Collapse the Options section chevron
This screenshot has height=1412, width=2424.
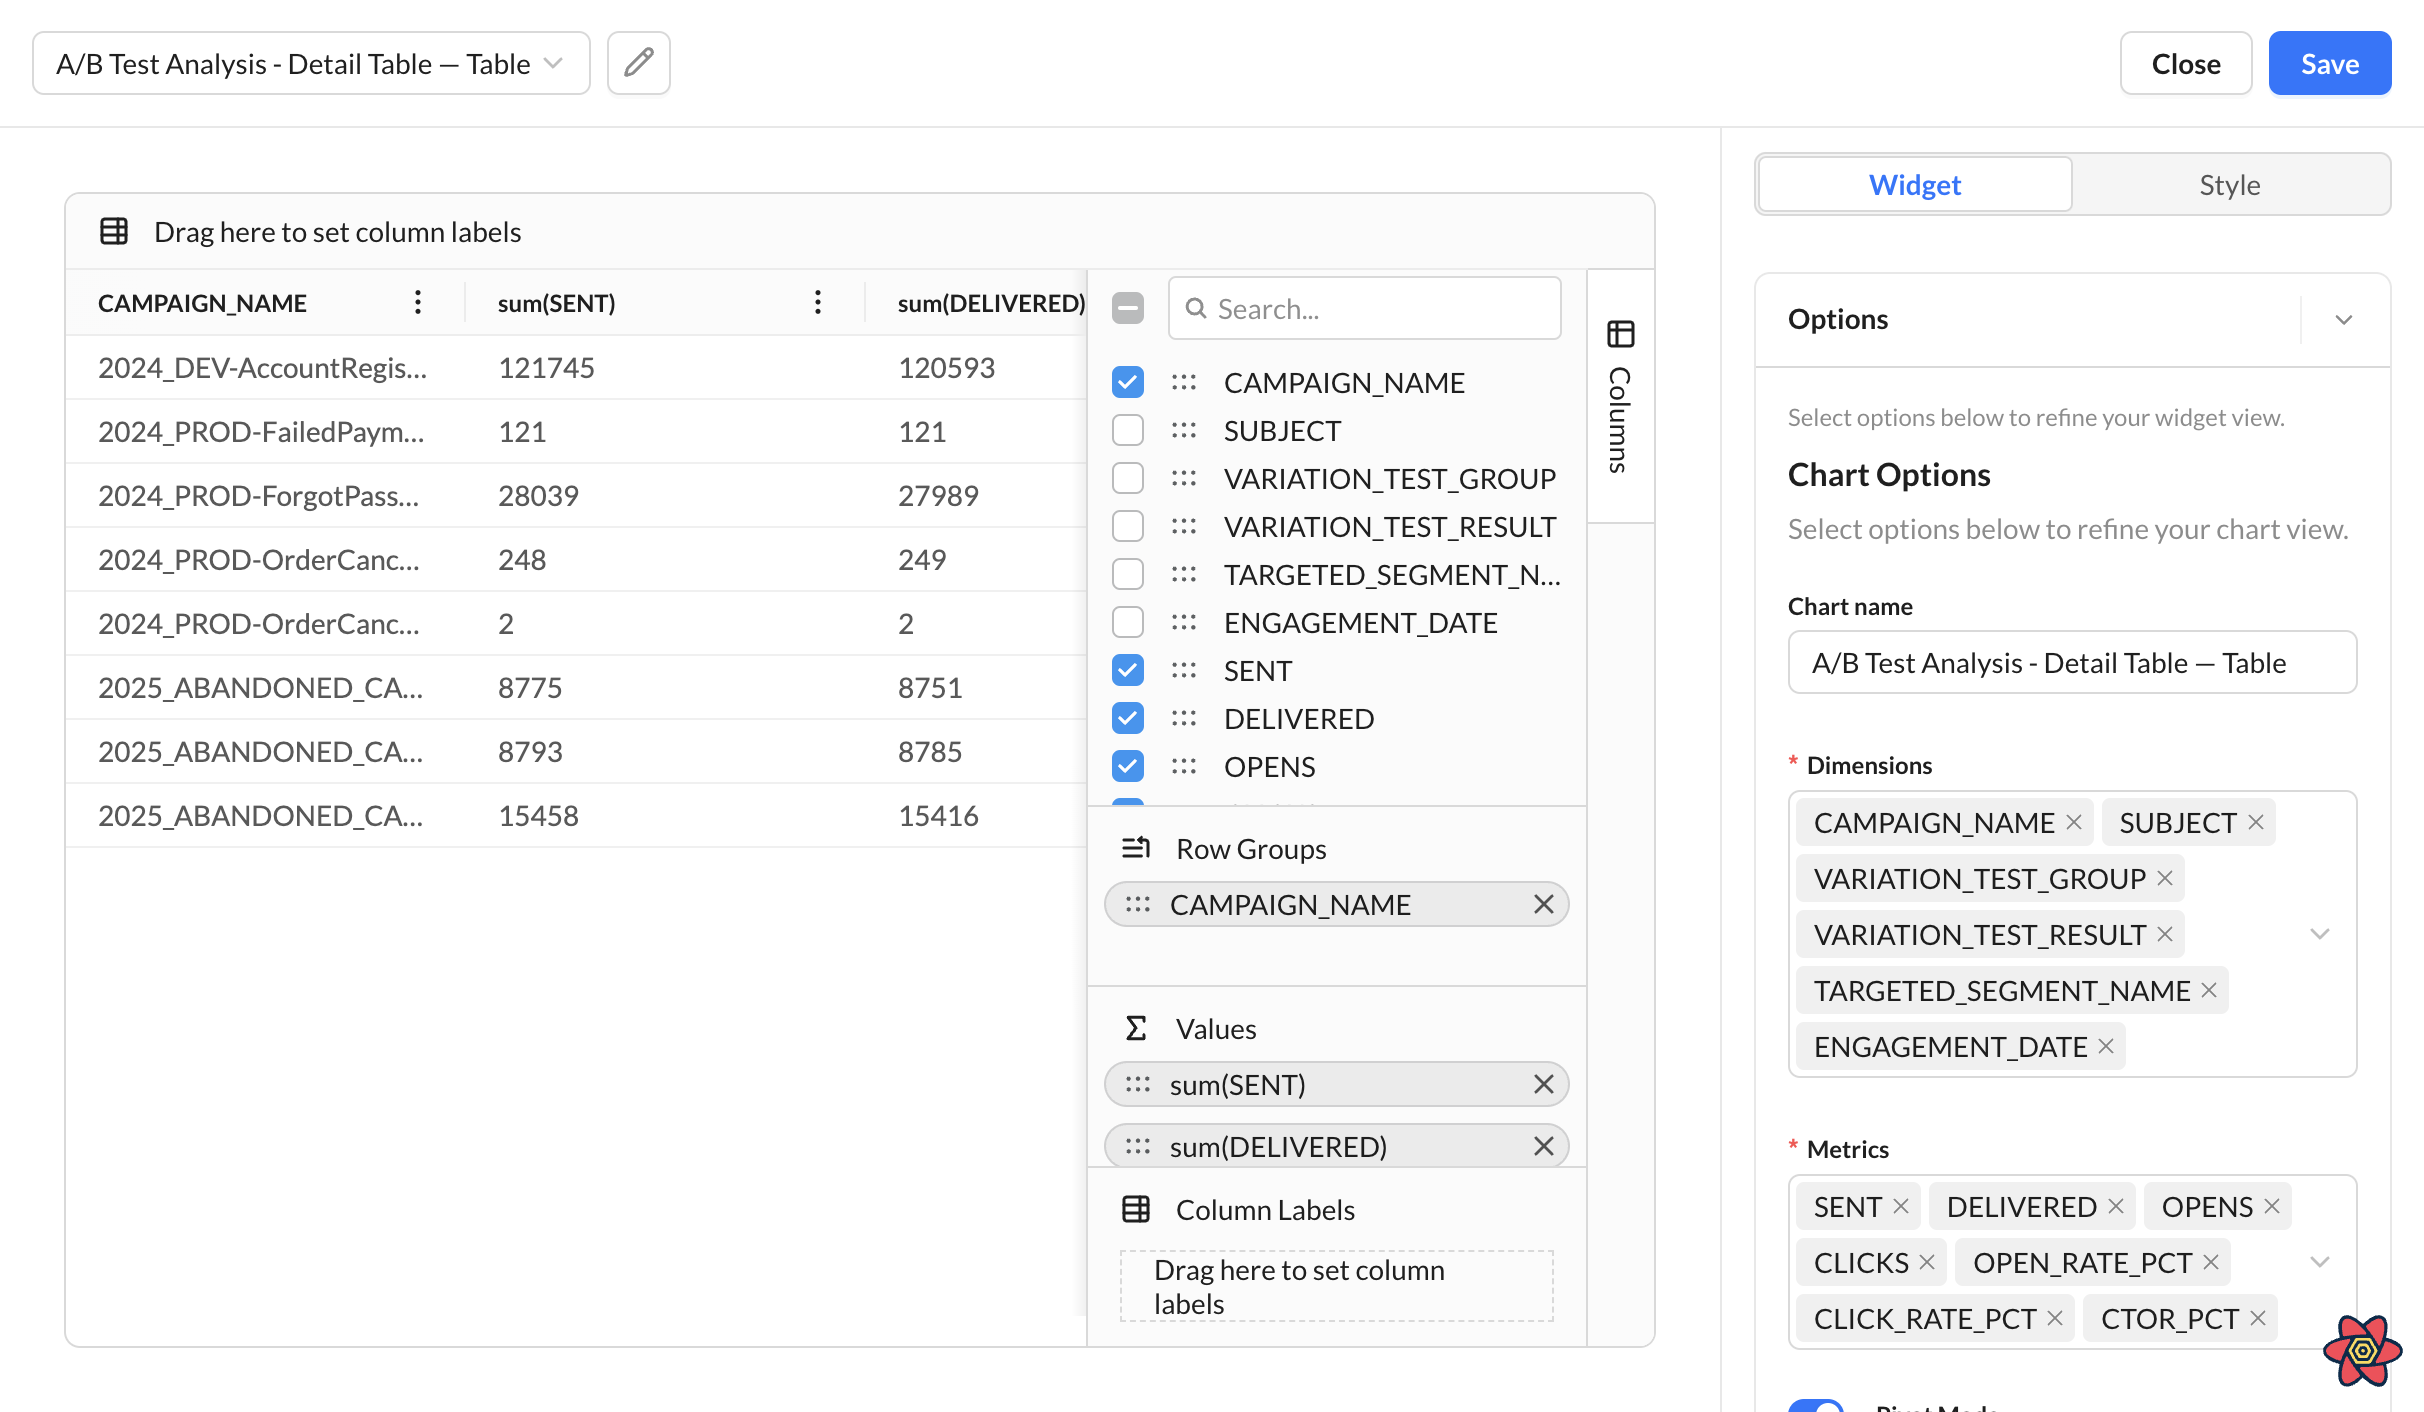pyautogui.click(x=2344, y=320)
